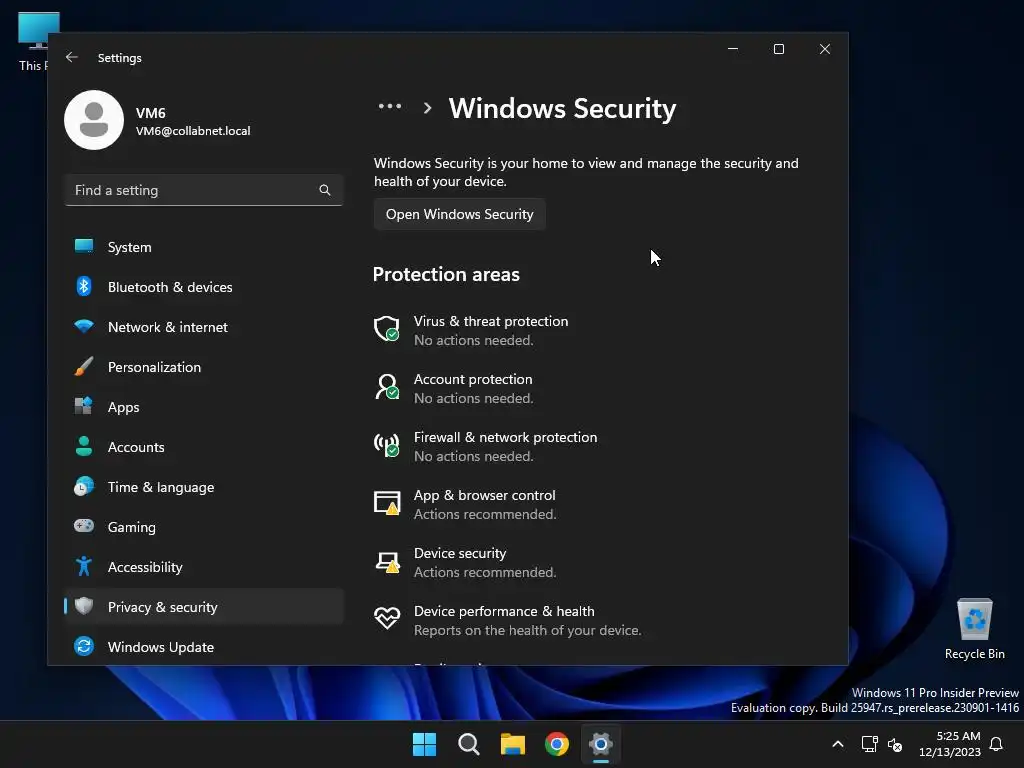Screen dimensions: 1024x768
Task: Select the Apps label in sidebar
Action: [x=123, y=407]
